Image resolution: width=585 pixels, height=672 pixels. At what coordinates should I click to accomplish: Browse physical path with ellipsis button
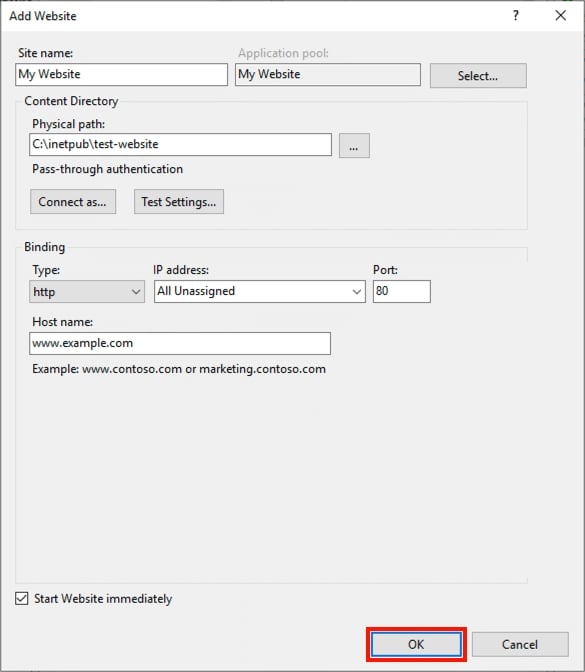(354, 146)
